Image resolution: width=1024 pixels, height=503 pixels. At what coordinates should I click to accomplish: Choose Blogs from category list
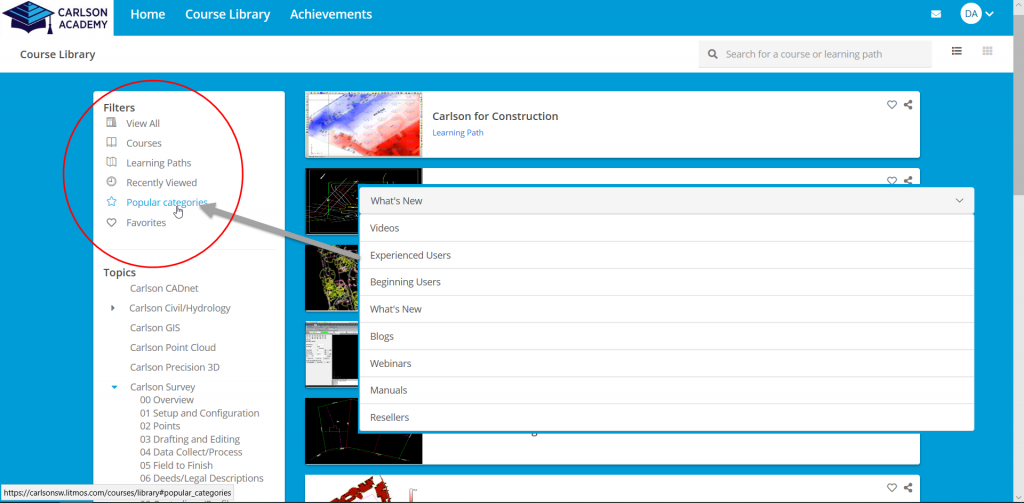(x=666, y=336)
